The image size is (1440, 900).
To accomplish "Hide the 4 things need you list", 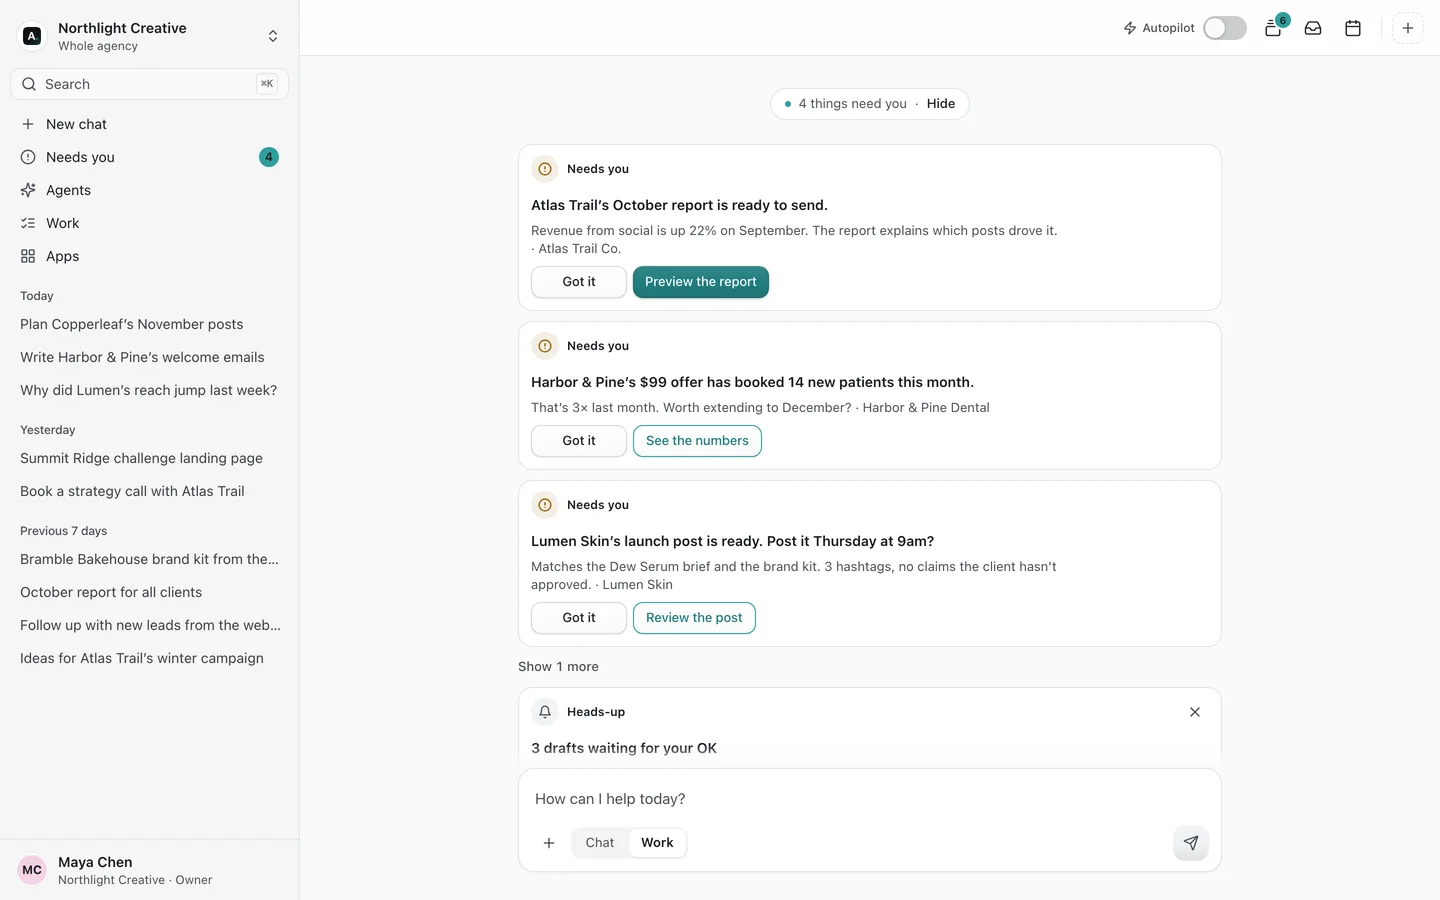I will [x=940, y=104].
